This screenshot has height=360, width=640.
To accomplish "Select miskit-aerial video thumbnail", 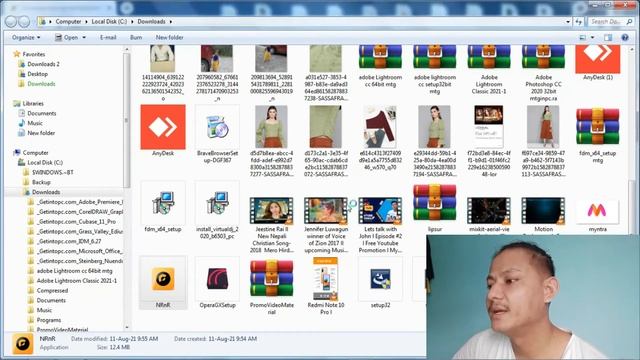I will point(489,211).
